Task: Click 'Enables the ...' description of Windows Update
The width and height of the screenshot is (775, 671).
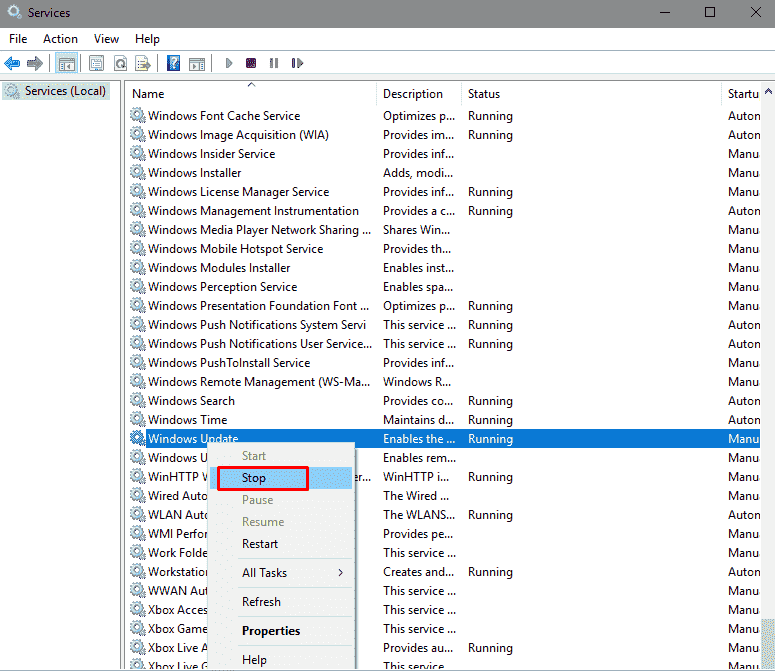Action: click(419, 439)
